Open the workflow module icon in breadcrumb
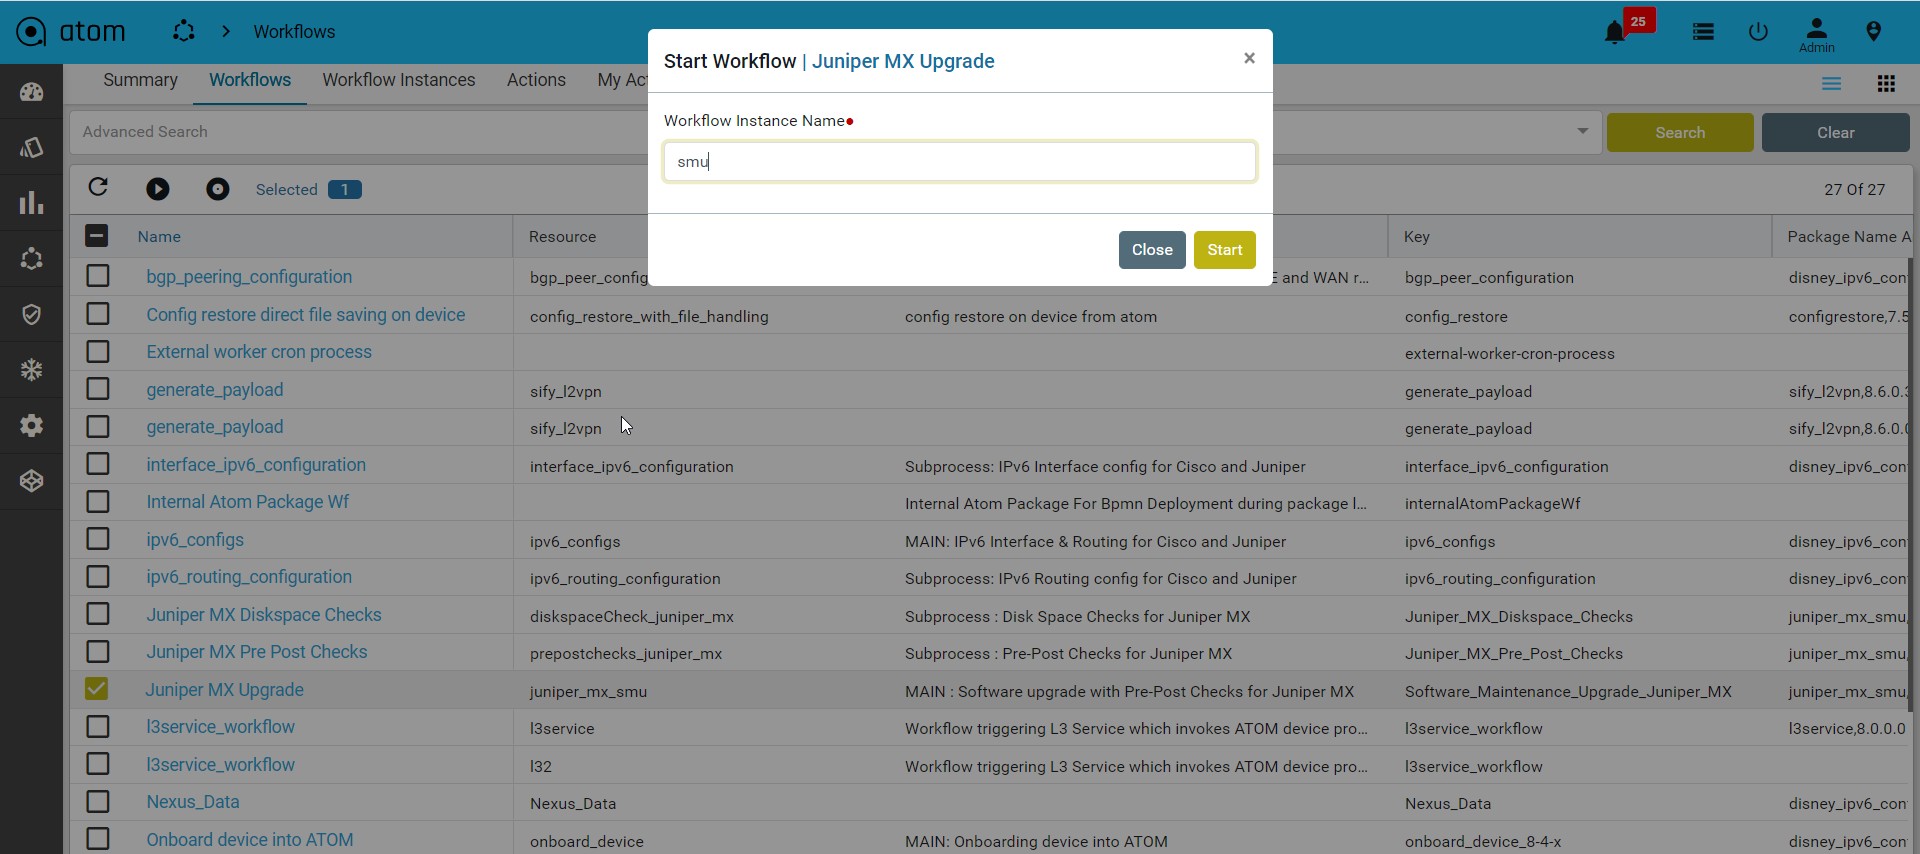This screenshot has height=854, width=1920. tap(183, 32)
